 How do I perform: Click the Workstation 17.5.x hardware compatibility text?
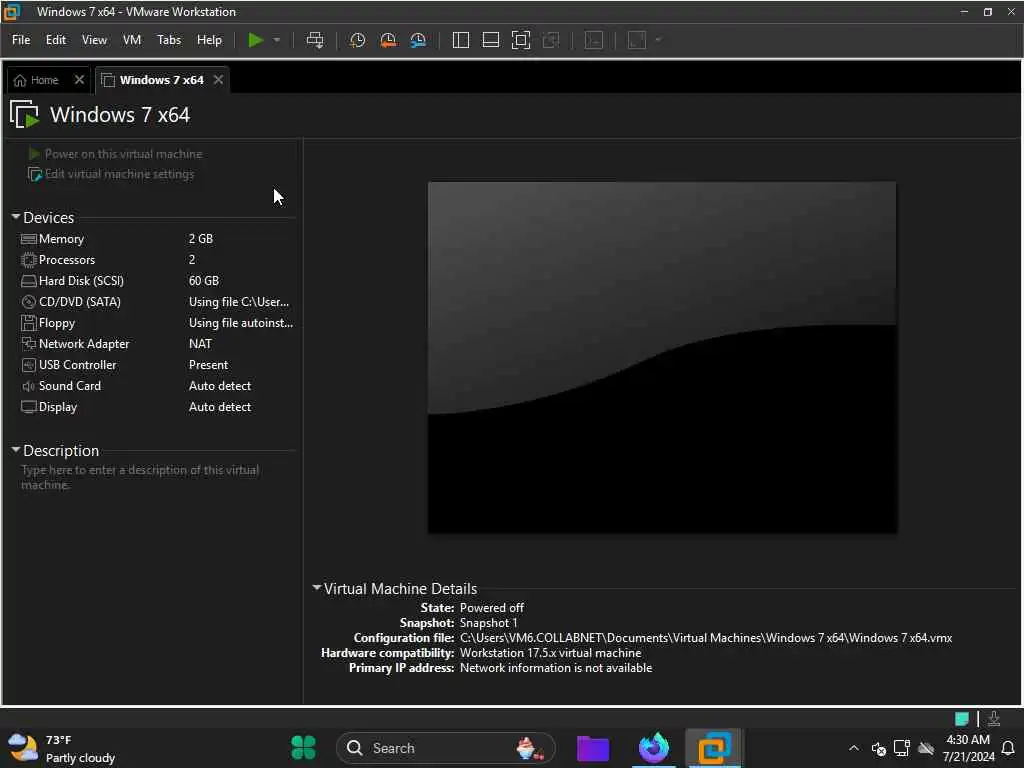(x=551, y=653)
